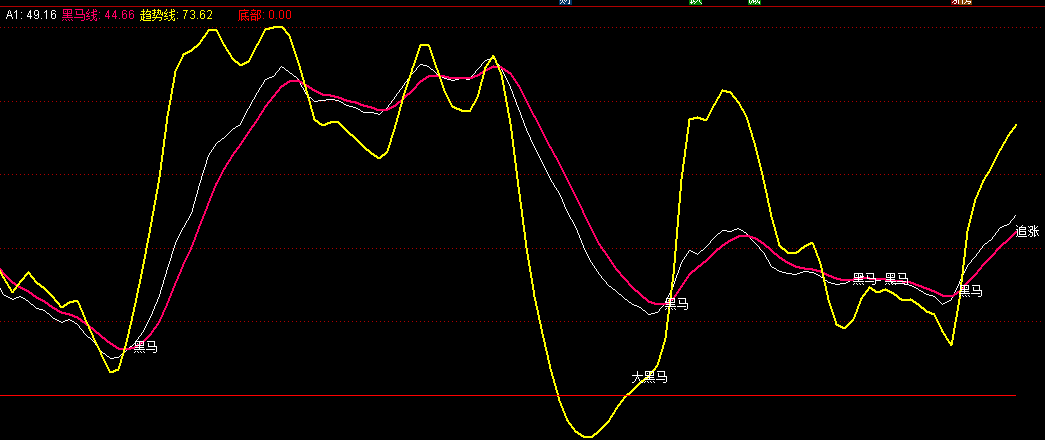This screenshot has height=440, width=1045.
Task: Click the leftmost 黑马 signal label
Action: tap(146, 347)
